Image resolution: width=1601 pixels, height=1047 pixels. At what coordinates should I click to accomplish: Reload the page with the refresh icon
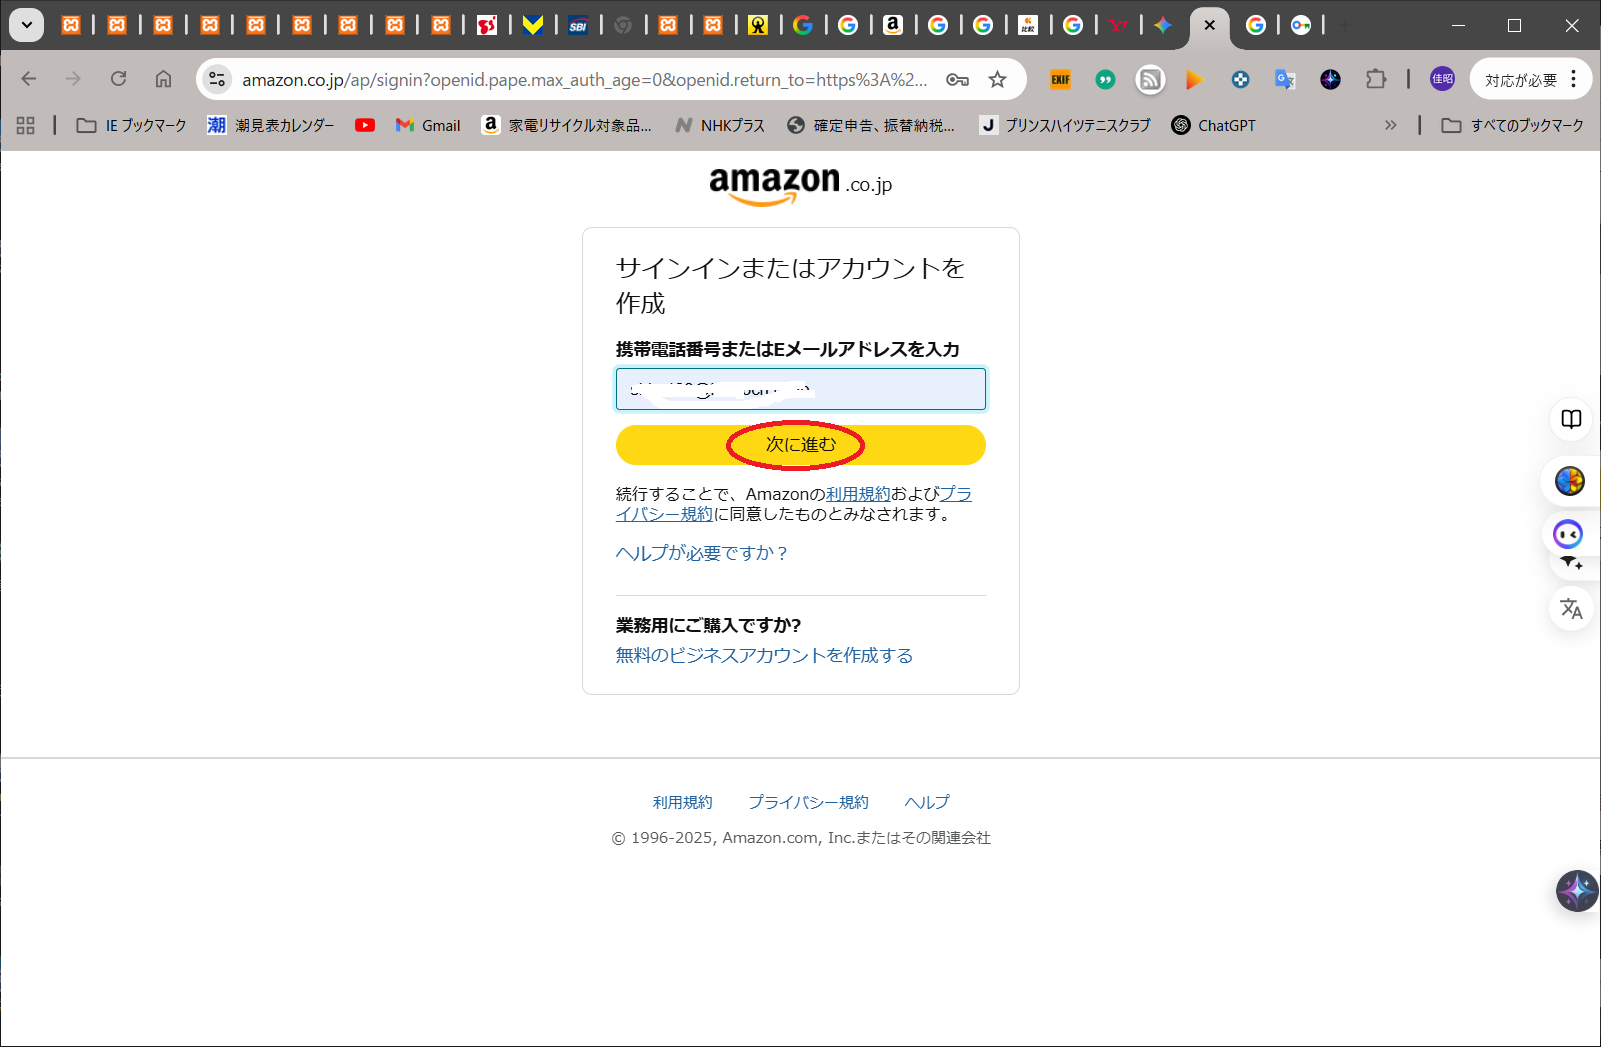pyautogui.click(x=118, y=79)
